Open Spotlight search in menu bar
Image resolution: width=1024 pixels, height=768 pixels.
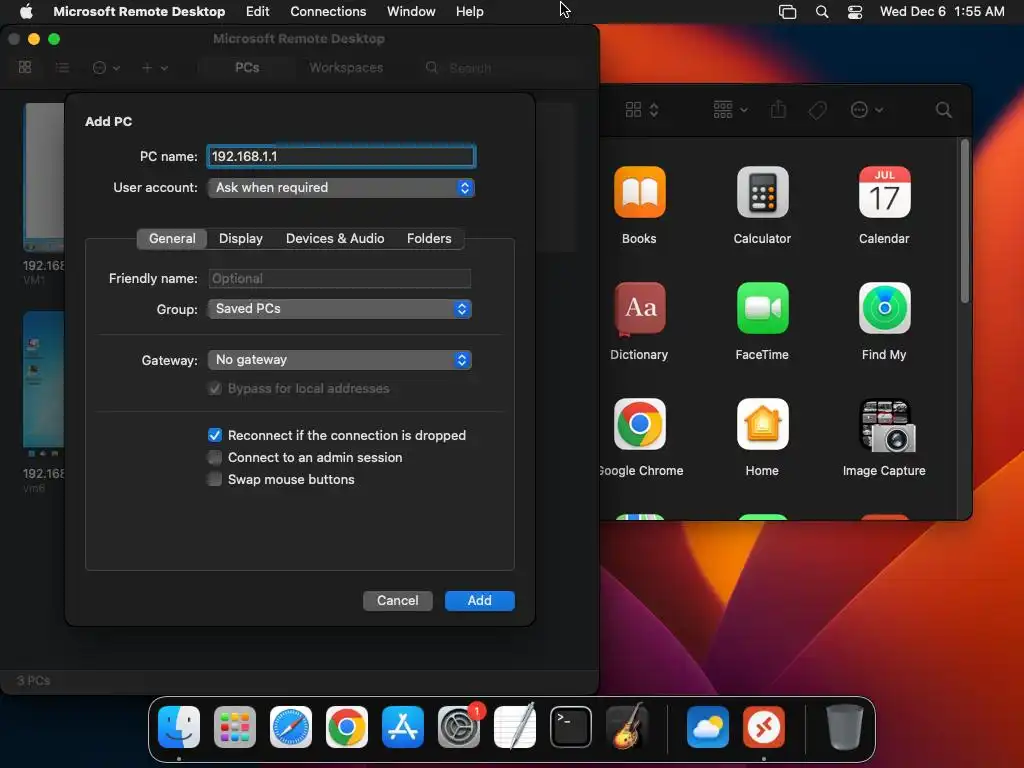[x=822, y=12]
